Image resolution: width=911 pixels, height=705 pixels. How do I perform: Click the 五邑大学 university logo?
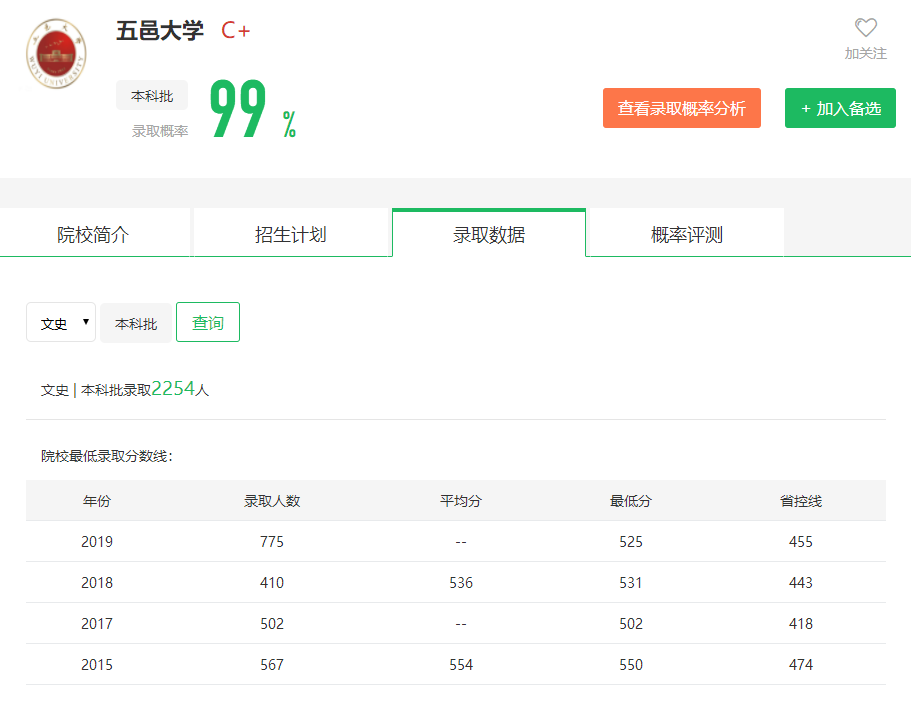coord(56,53)
